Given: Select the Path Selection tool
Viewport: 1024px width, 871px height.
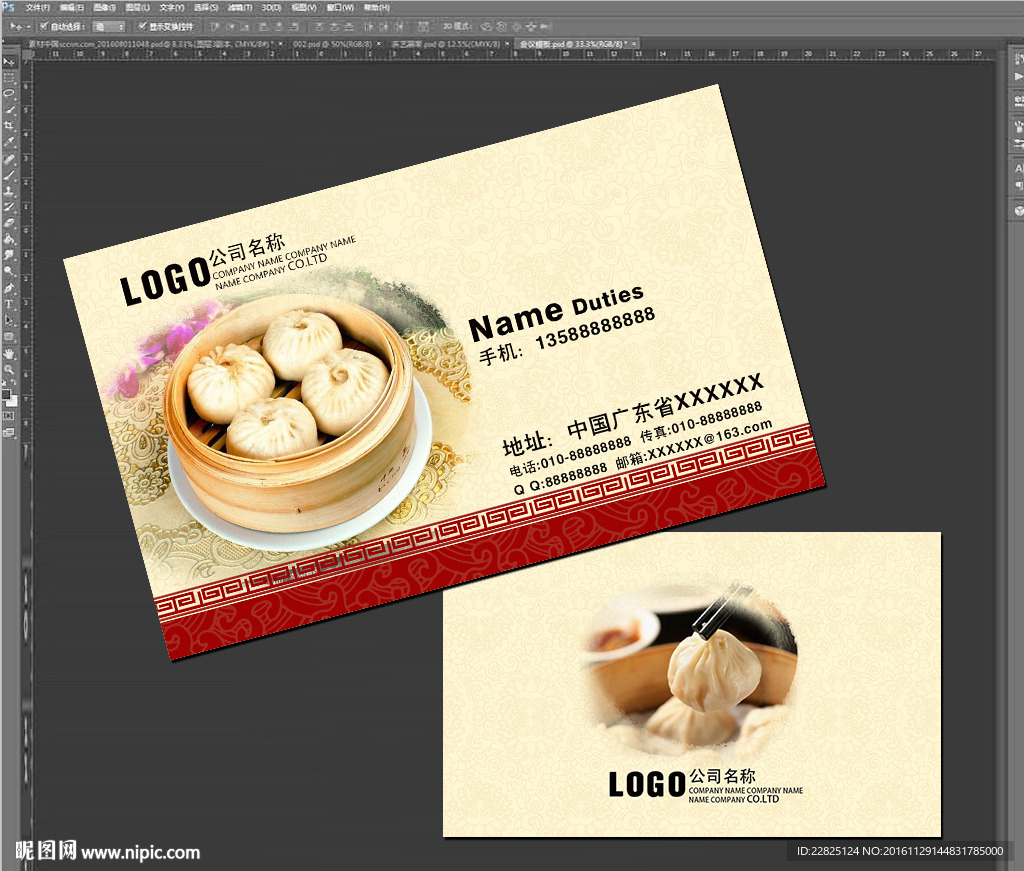Looking at the screenshot, I should click(8, 320).
